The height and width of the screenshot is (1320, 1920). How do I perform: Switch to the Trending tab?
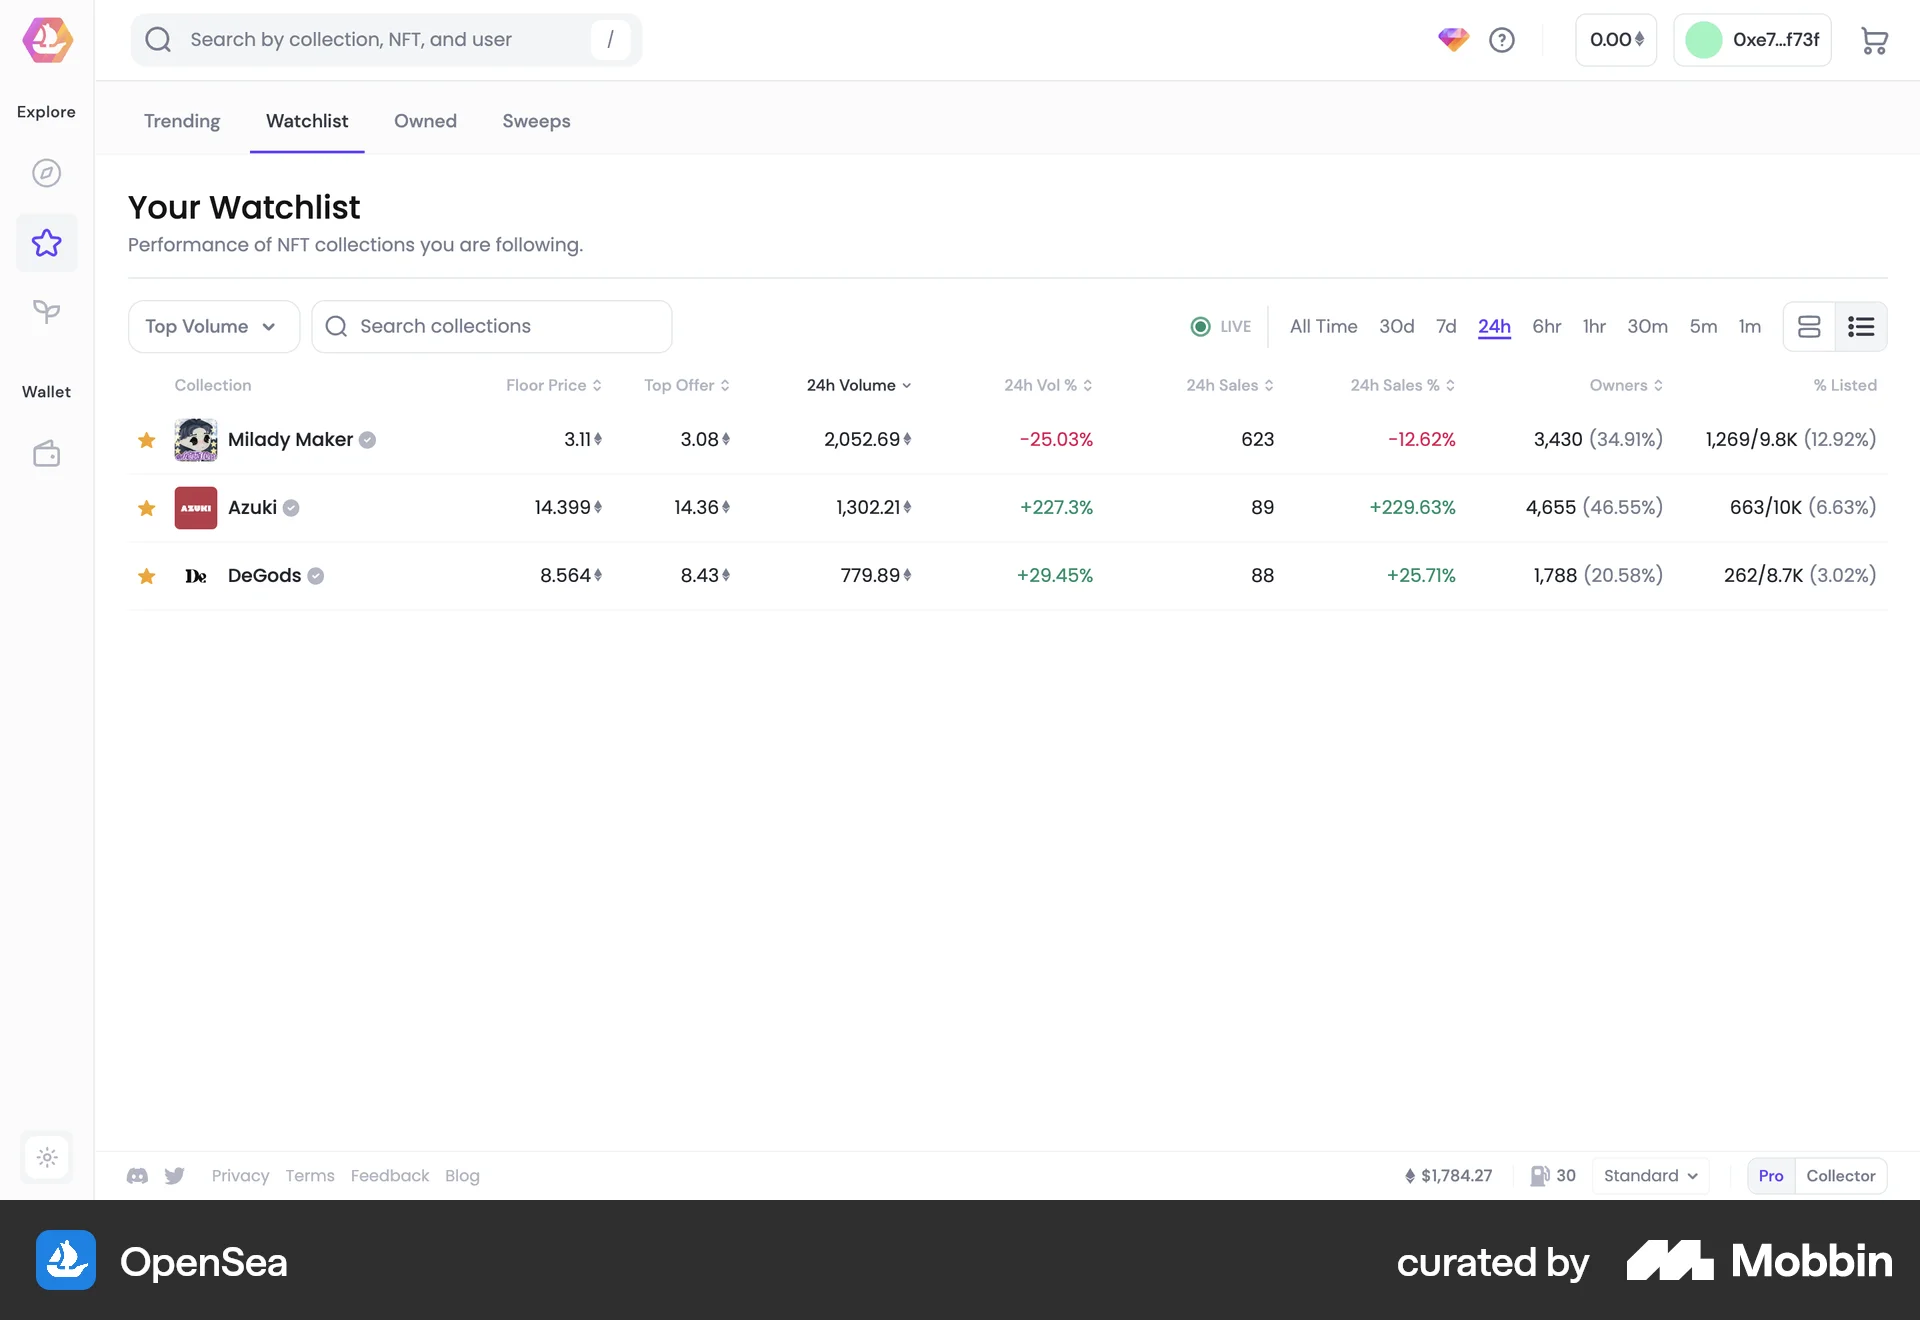181,121
